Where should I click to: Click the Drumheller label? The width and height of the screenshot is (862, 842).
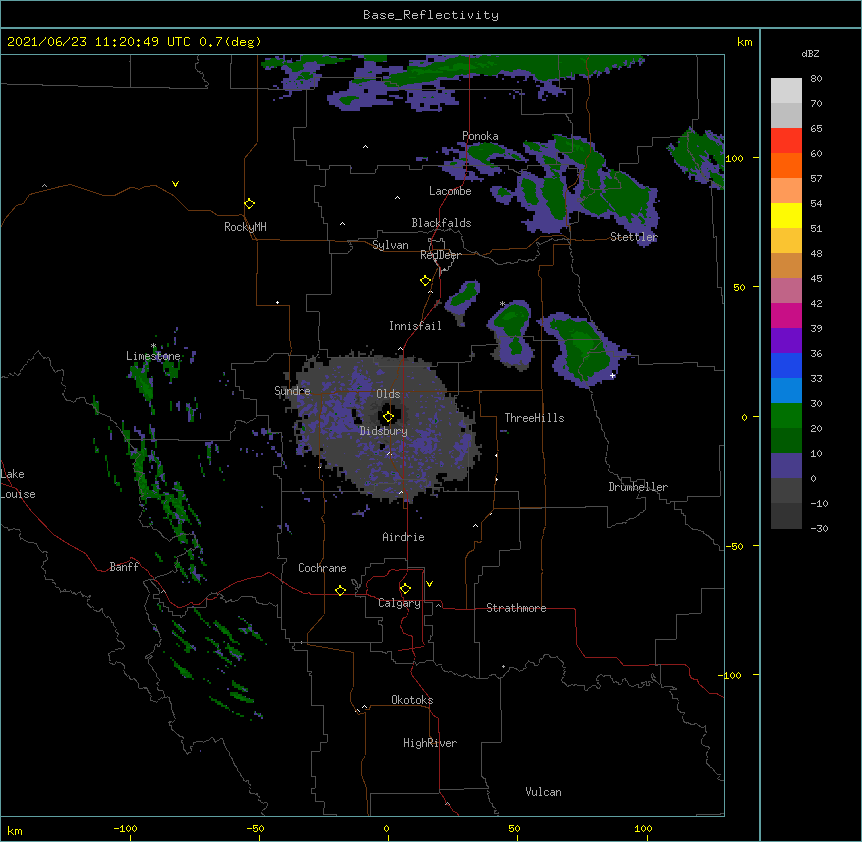pyautogui.click(x=638, y=487)
